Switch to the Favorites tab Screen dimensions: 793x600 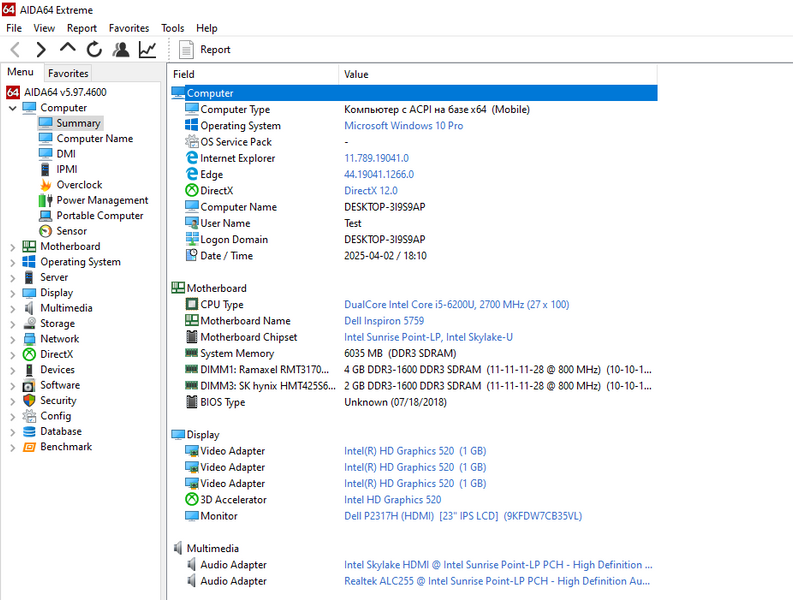point(68,73)
